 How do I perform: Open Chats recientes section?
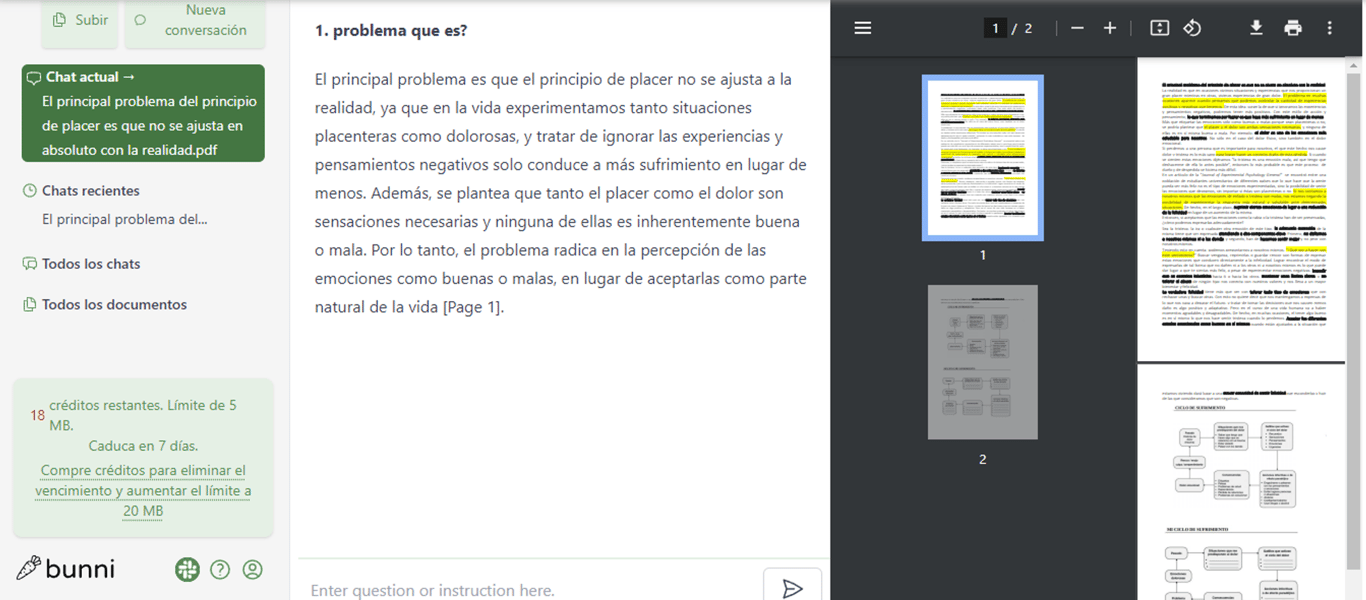(x=91, y=191)
